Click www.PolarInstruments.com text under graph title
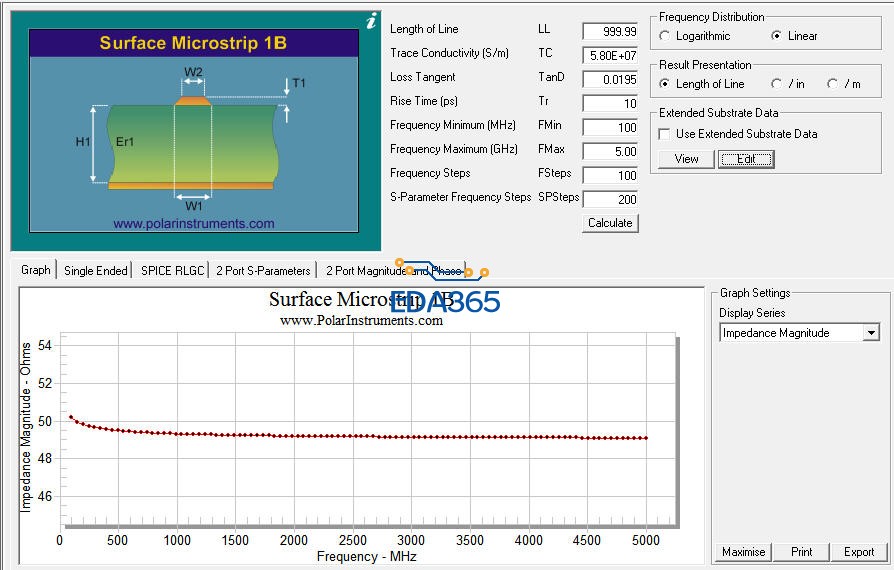 pyautogui.click(x=361, y=320)
